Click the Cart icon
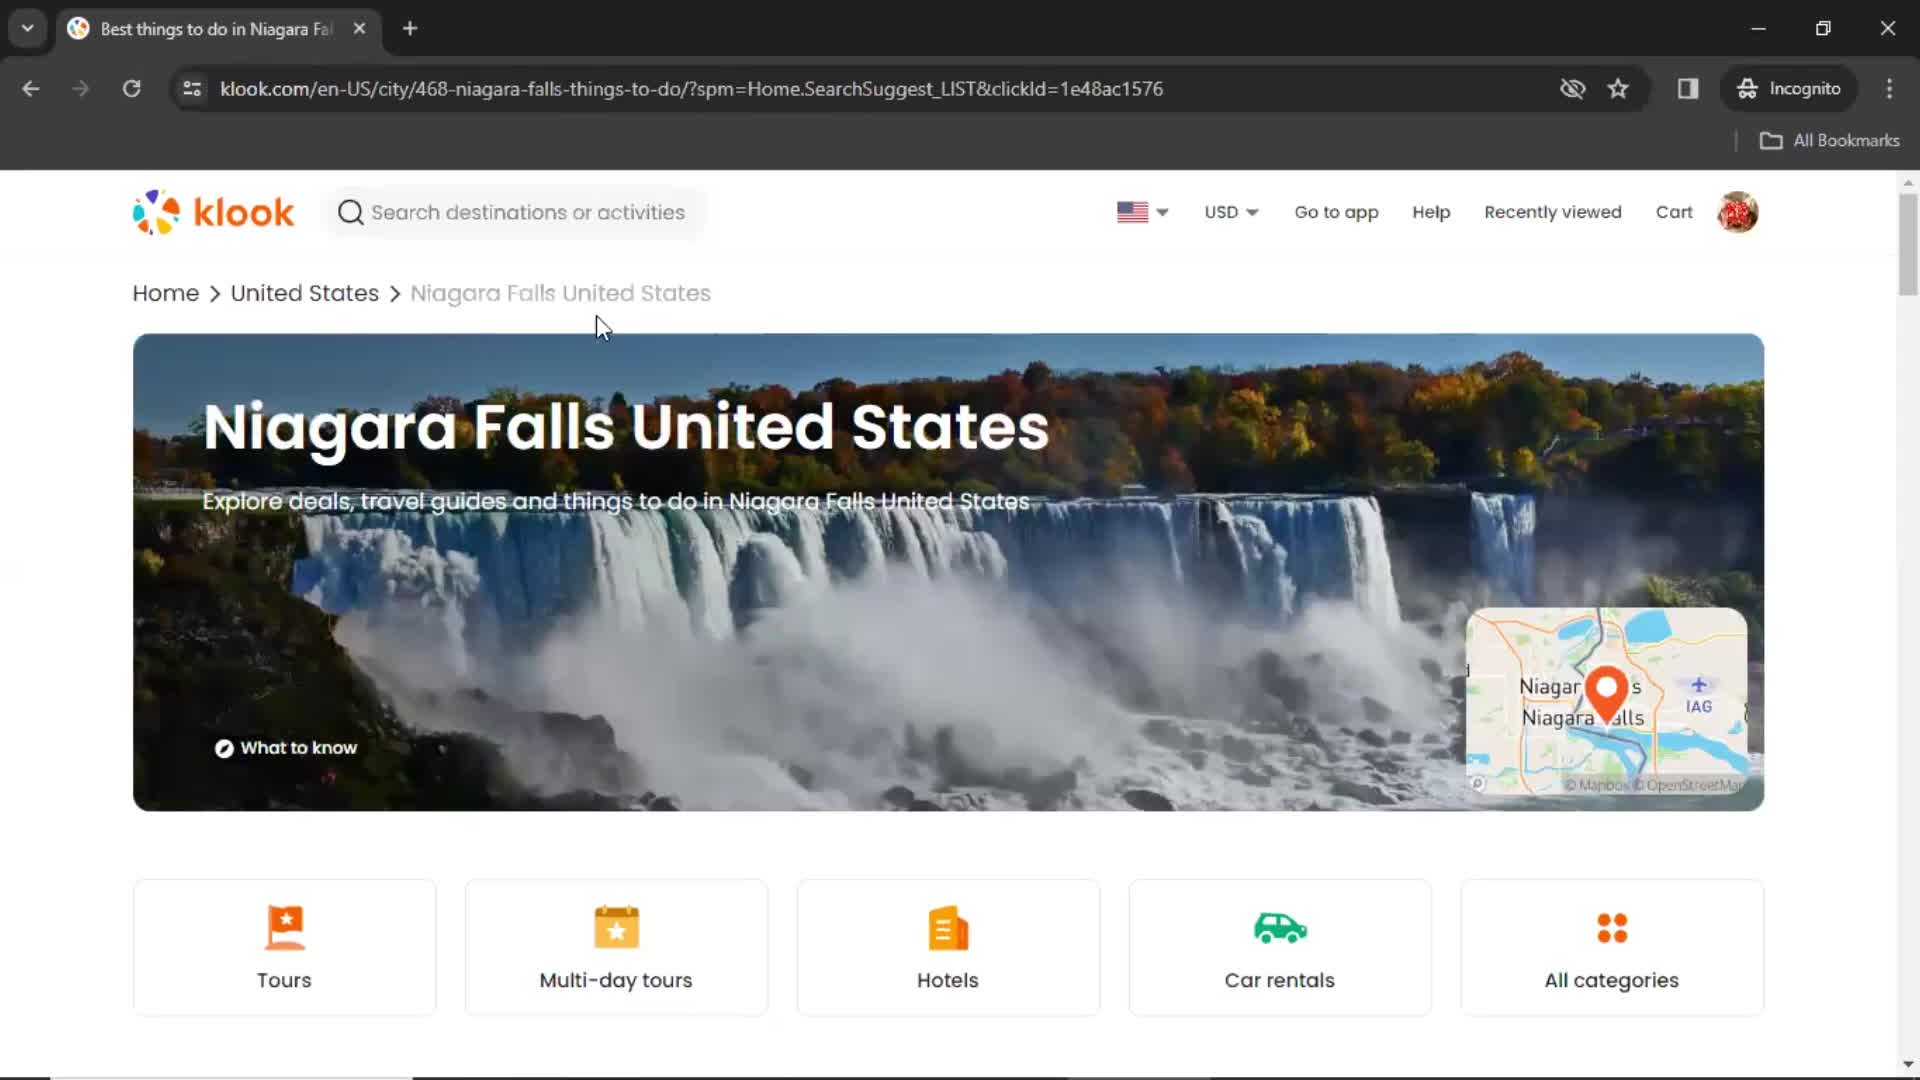 click(x=1675, y=212)
